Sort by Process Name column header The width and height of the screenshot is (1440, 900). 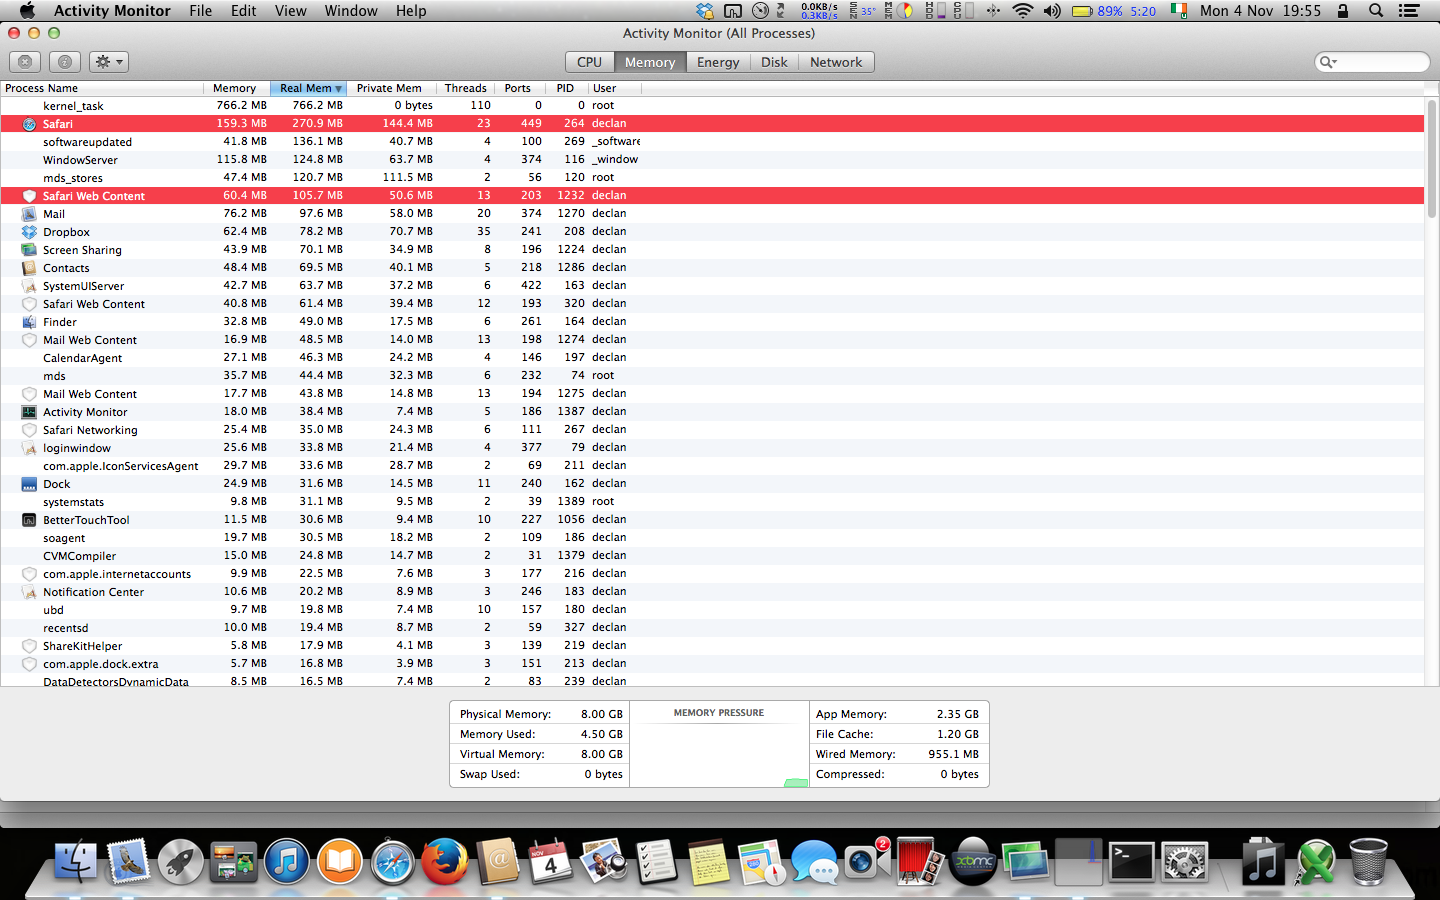click(101, 88)
